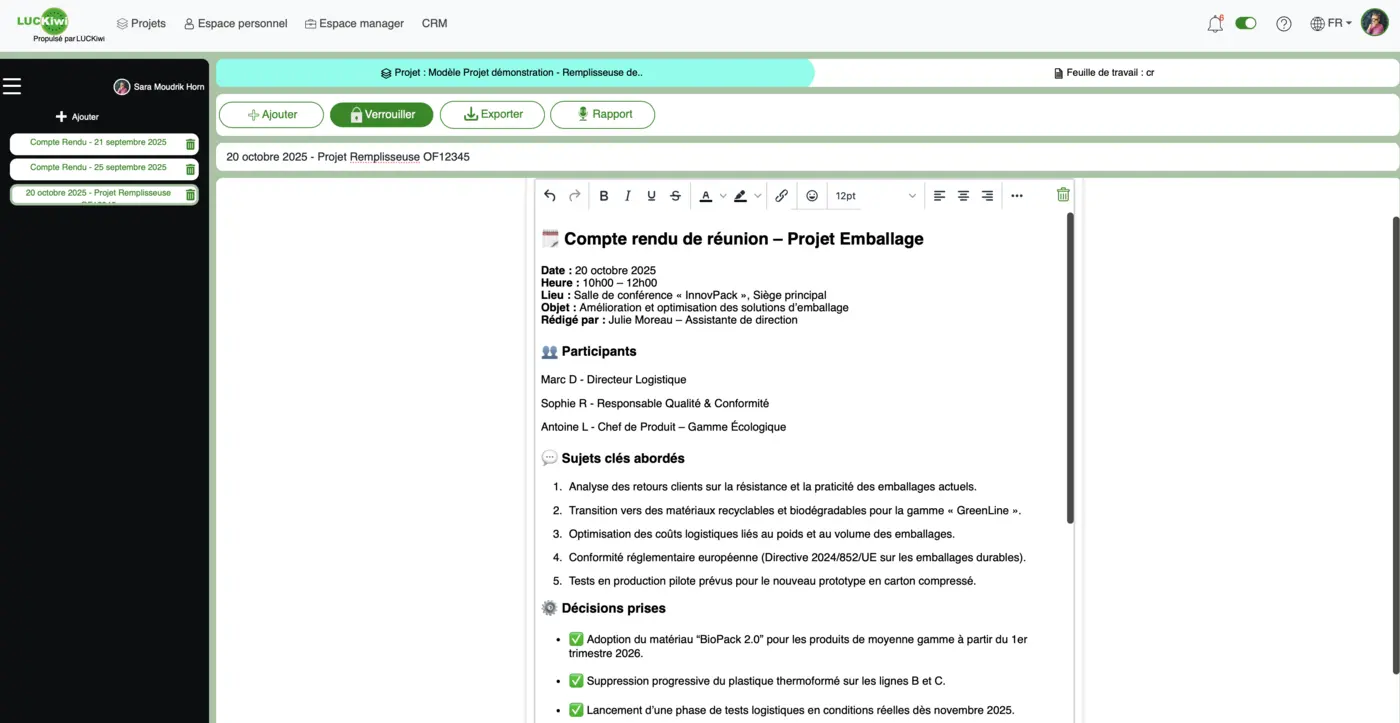
Task: Click the Undo icon in the editor toolbar
Action: [x=549, y=195]
